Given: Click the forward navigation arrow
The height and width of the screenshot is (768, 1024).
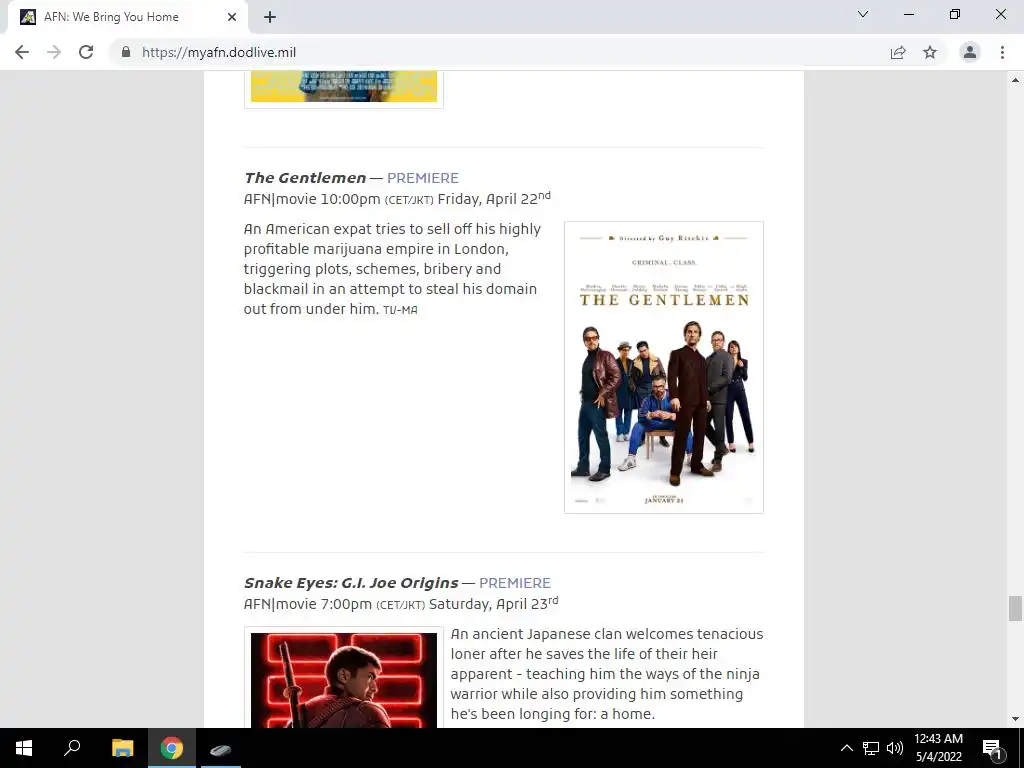Looking at the screenshot, I should click(54, 52).
